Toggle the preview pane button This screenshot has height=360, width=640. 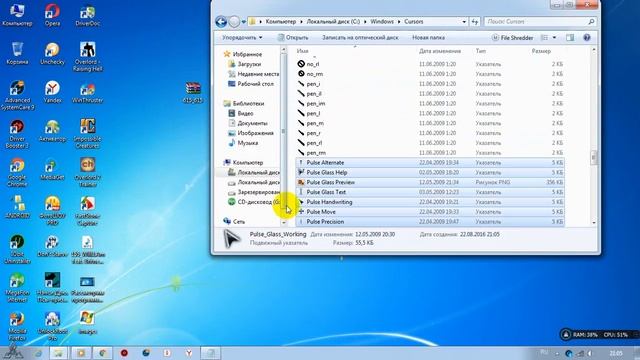570,38
